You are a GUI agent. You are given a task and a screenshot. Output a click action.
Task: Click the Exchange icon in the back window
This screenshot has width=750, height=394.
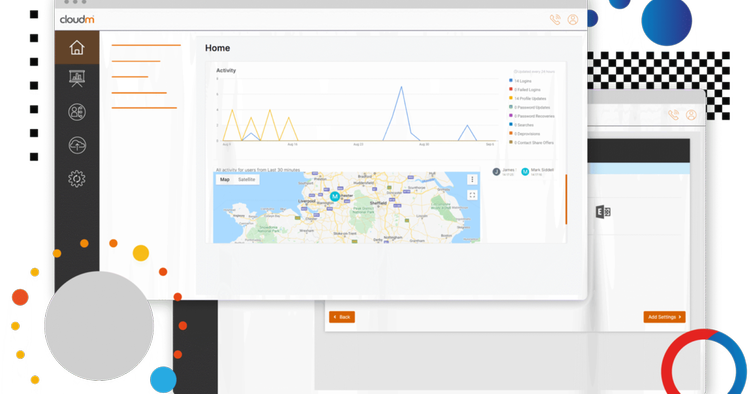point(603,212)
